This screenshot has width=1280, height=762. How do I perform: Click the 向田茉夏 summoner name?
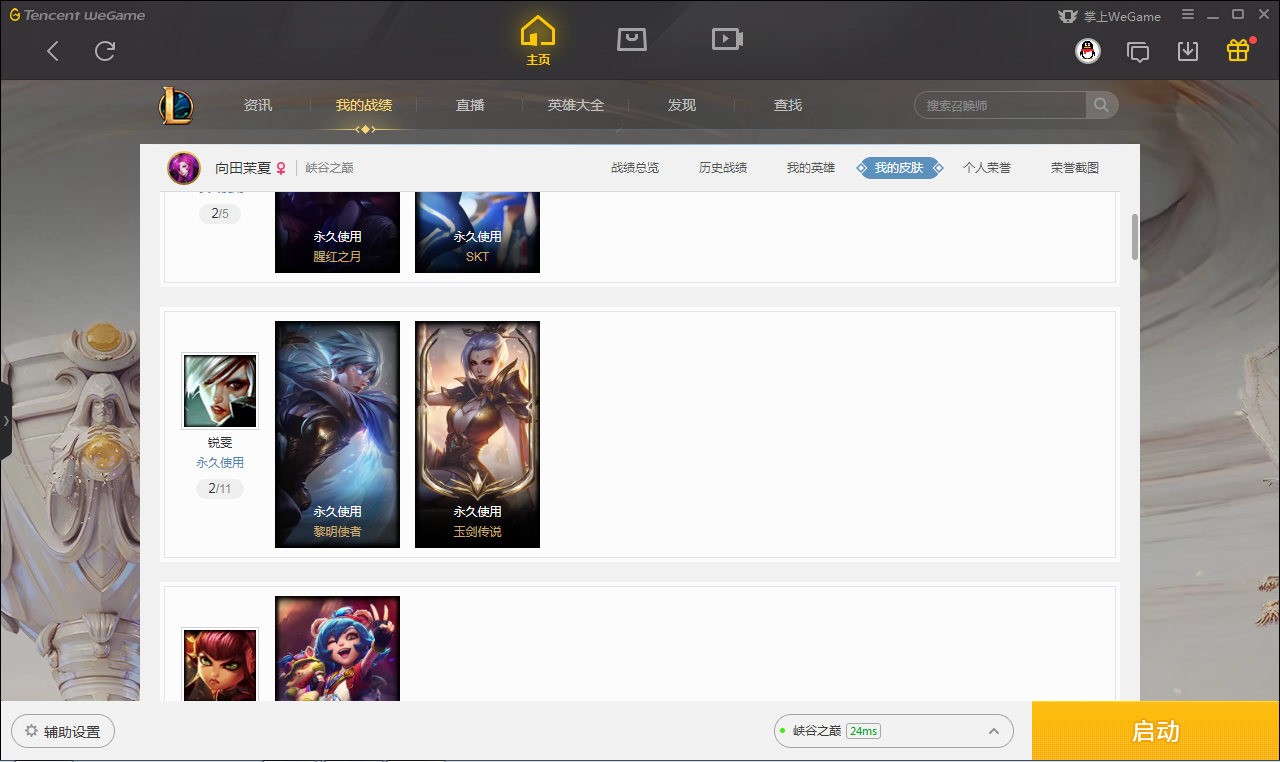[243, 168]
